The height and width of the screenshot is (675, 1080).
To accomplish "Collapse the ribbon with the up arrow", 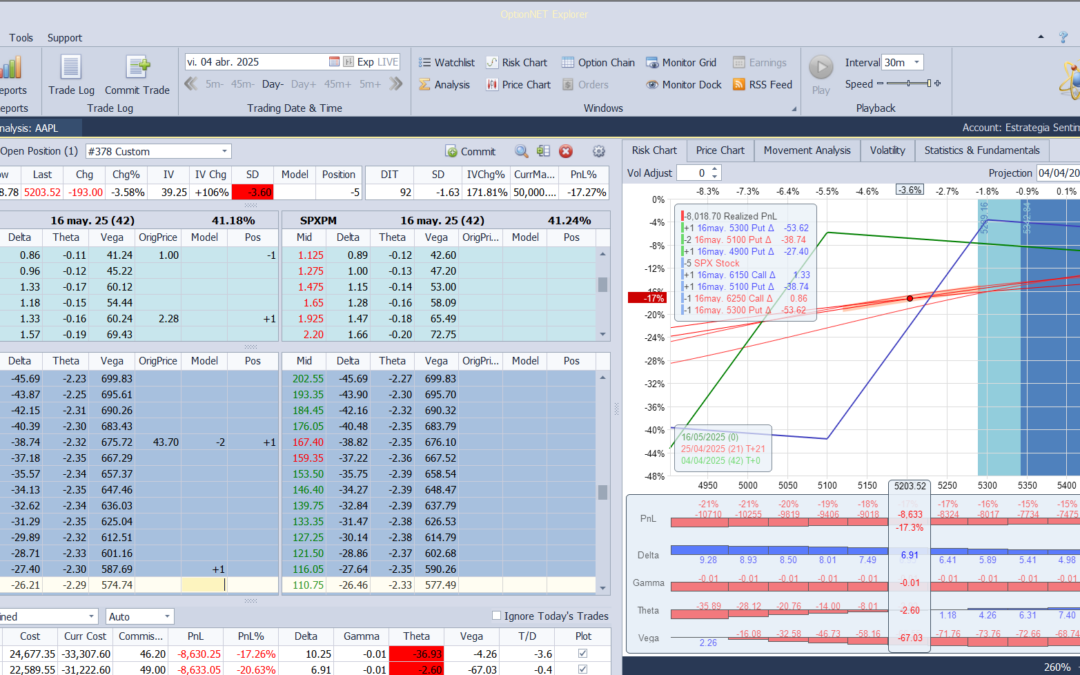I will (1041, 37).
